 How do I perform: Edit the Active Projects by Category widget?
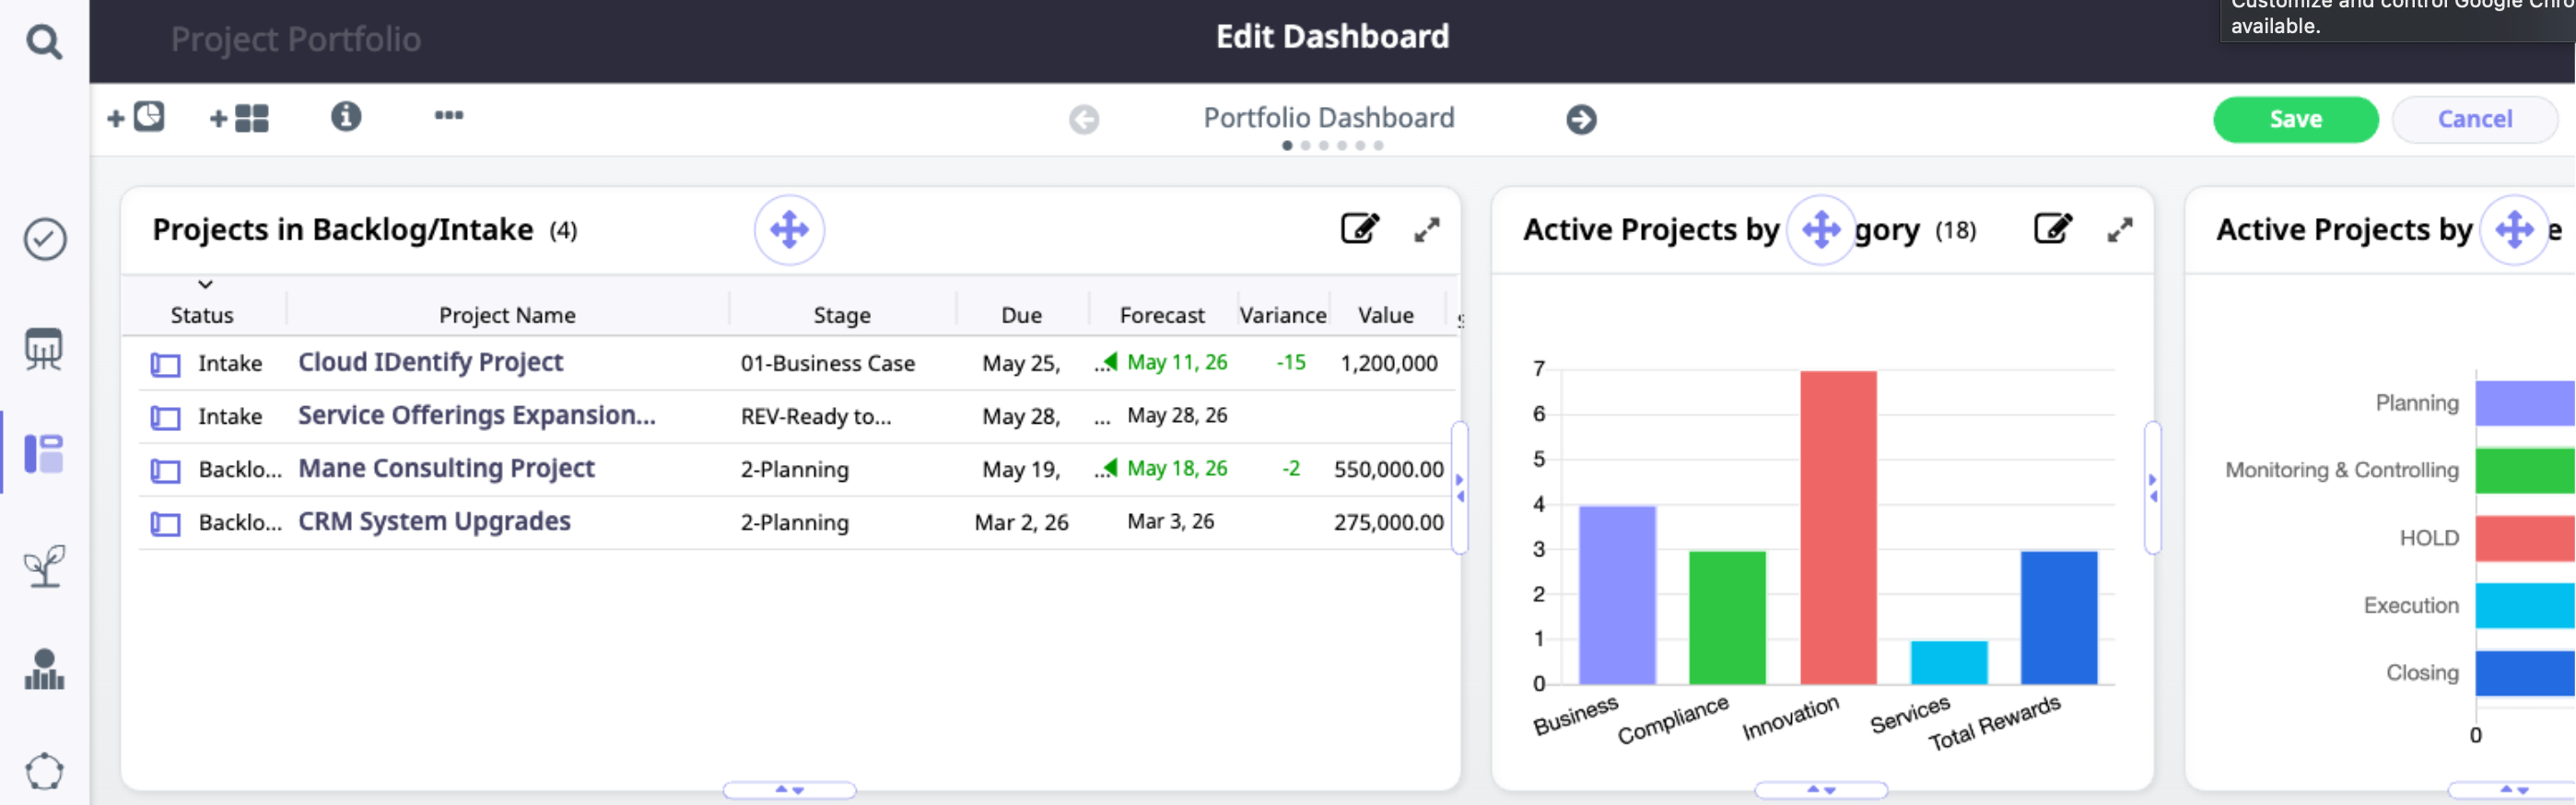[x=2052, y=229]
